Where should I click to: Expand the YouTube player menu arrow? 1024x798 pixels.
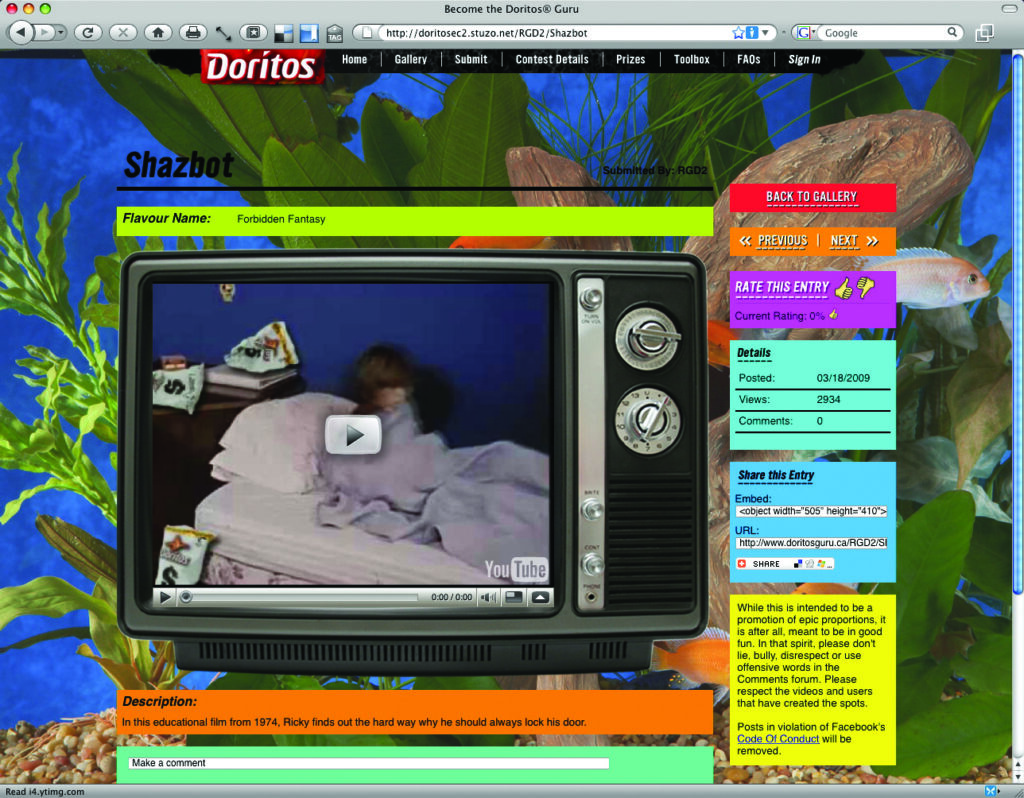pyautogui.click(x=540, y=597)
